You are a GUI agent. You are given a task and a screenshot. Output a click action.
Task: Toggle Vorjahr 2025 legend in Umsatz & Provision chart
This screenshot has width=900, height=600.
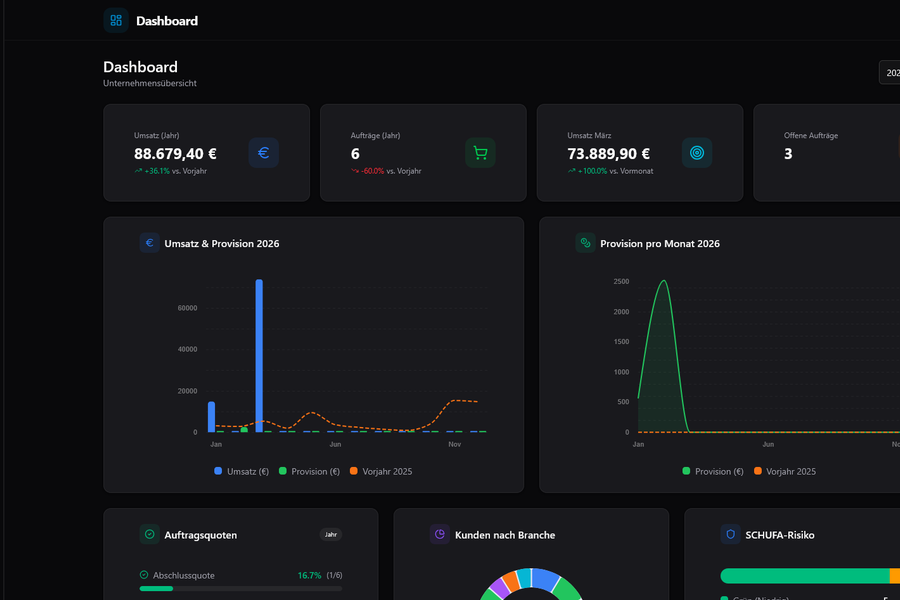381,471
